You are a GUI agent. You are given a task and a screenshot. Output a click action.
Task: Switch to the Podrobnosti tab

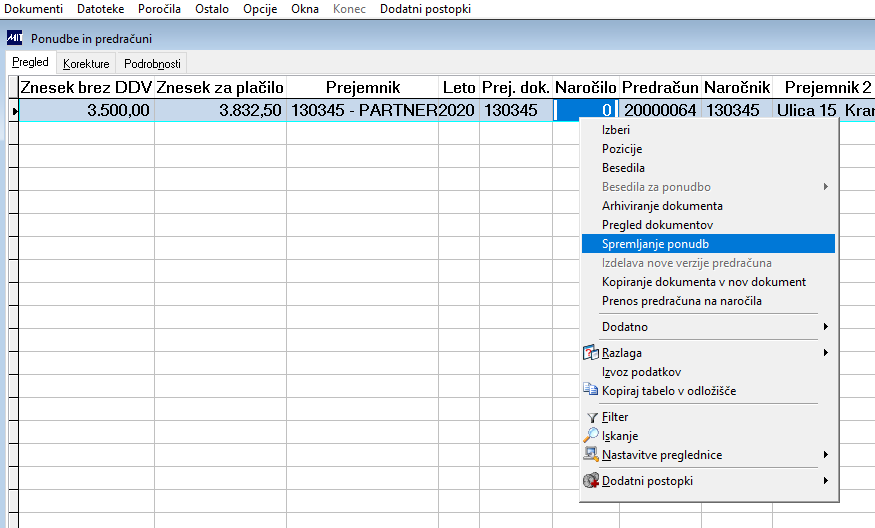click(152, 64)
